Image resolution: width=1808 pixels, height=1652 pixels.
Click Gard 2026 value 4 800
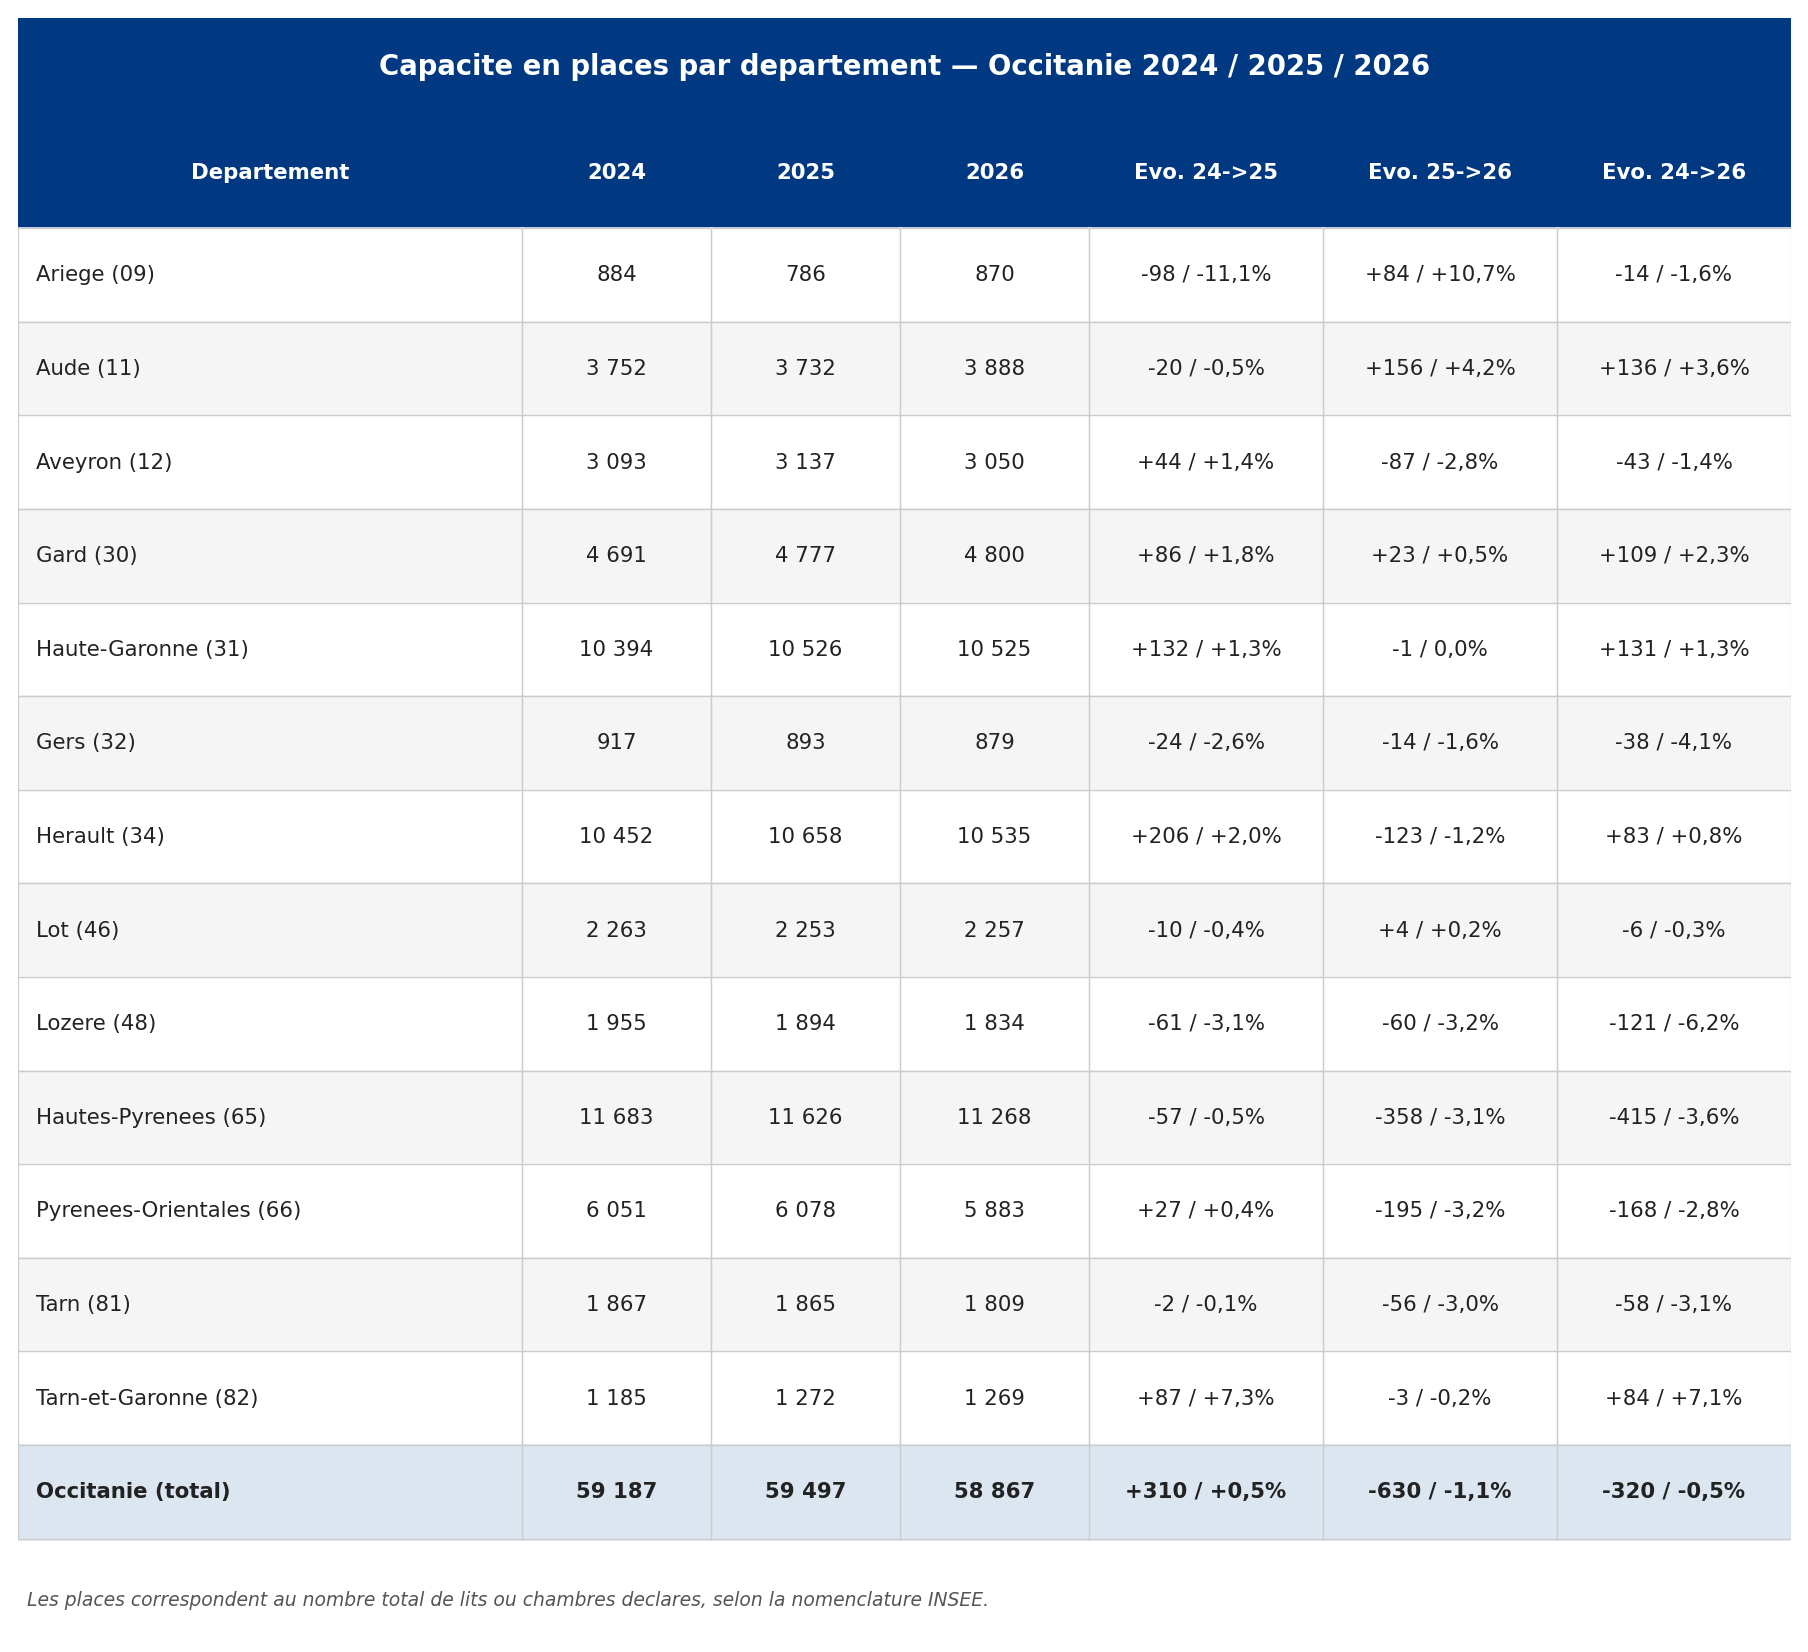click(994, 556)
